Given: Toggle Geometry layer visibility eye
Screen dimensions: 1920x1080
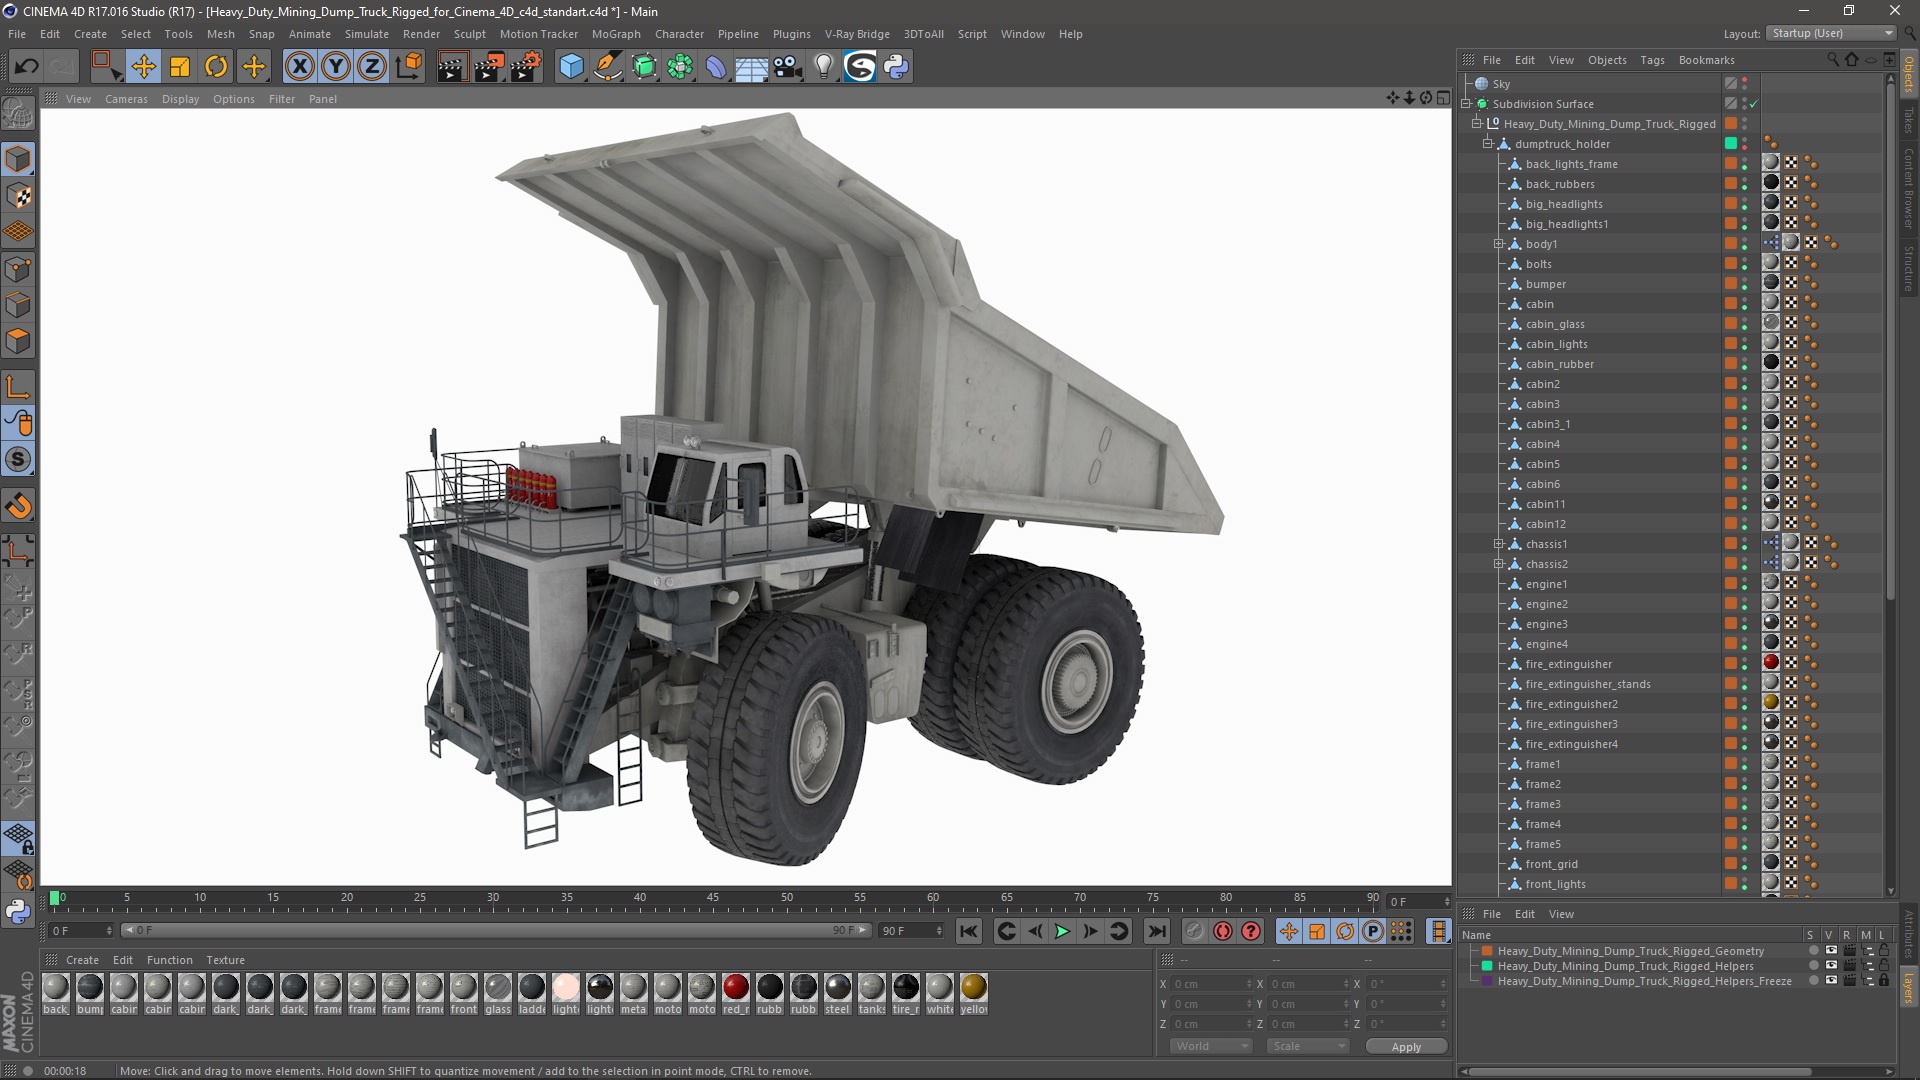Looking at the screenshot, I should coord(1831,951).
